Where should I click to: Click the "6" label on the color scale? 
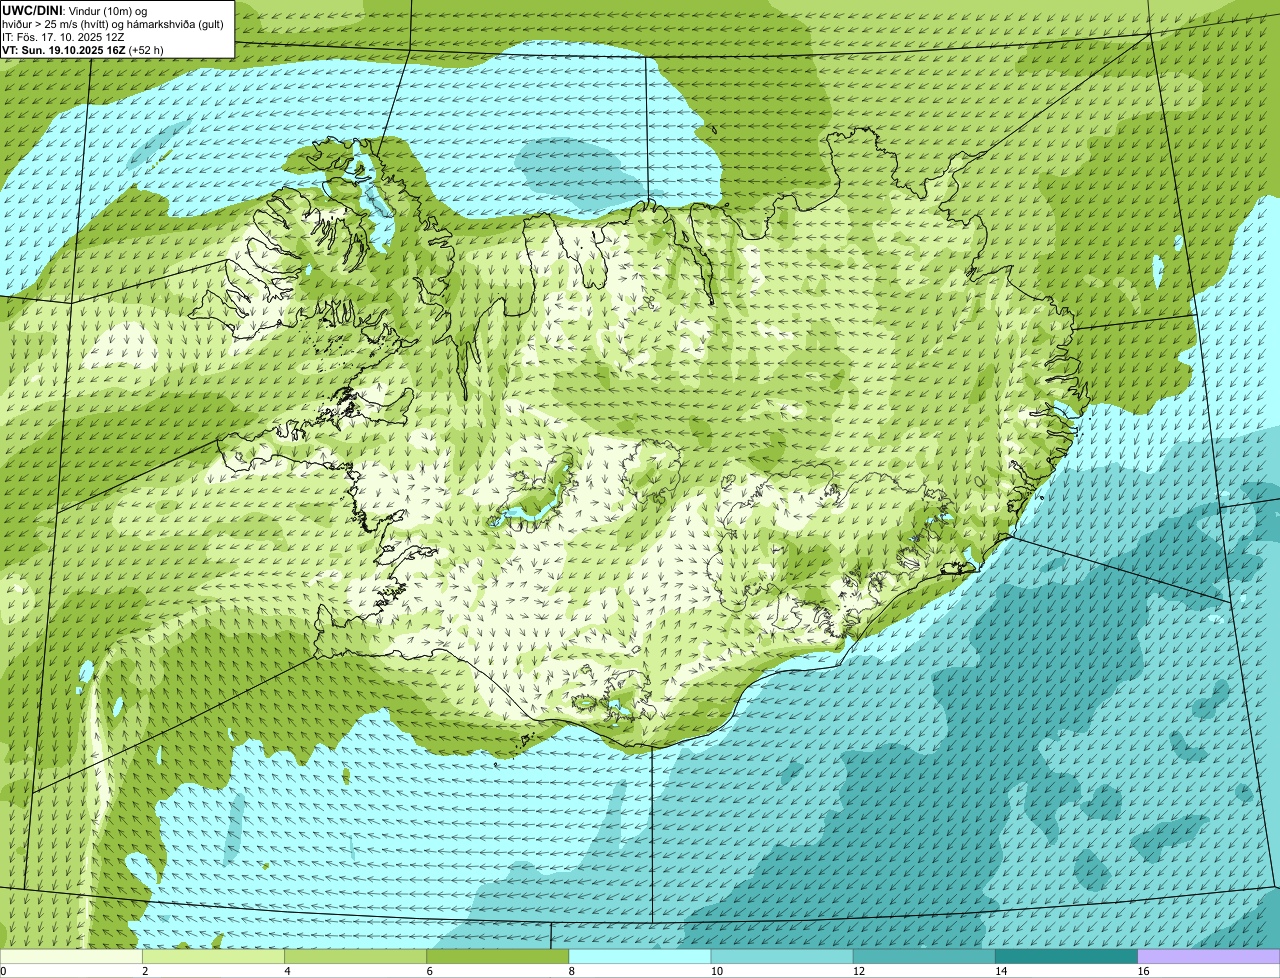click(430, 971)
